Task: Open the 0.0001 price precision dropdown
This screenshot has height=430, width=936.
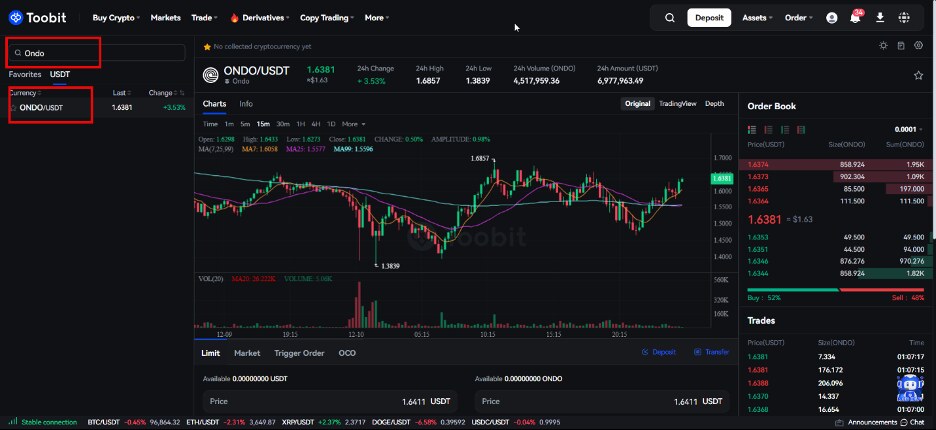Action: tap(910, 130)
